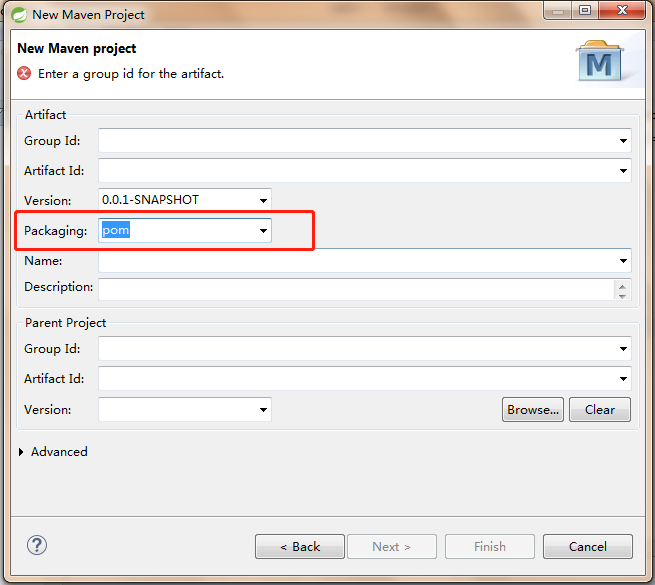Click the help question mark icon

(37, 545)
